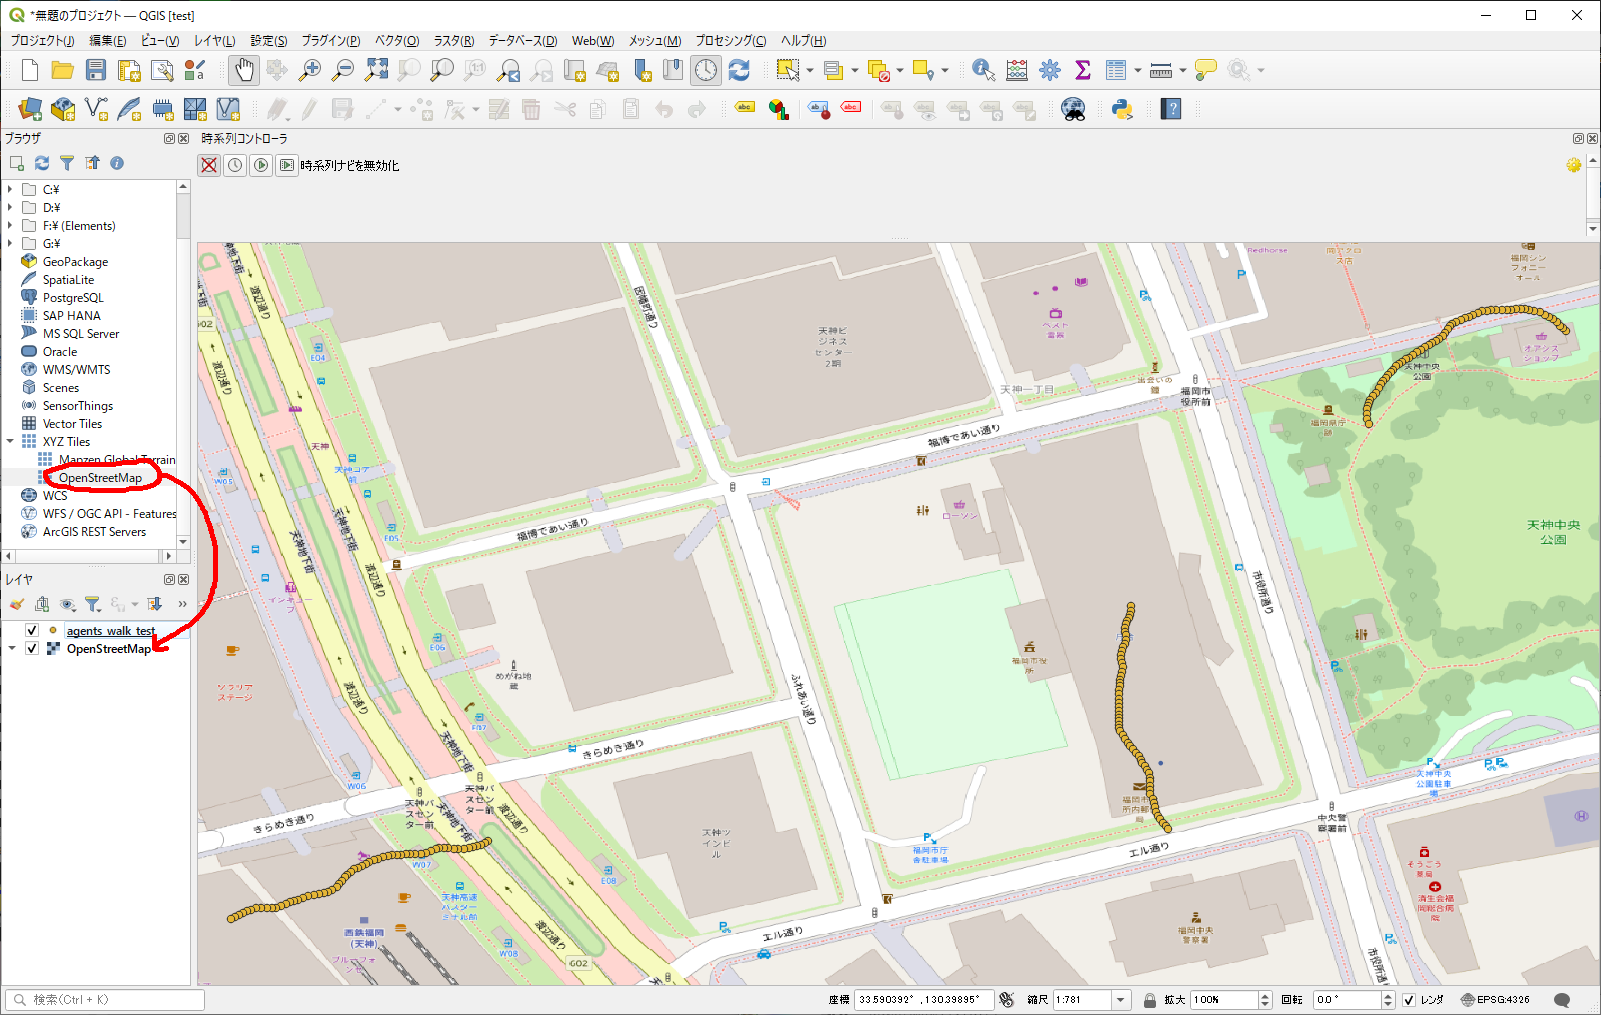Image resolution: width=1601 pixels, height=1015 pixels.
Task: Expand the C:\ drive in browser
Action: click(x=10, y=189)
